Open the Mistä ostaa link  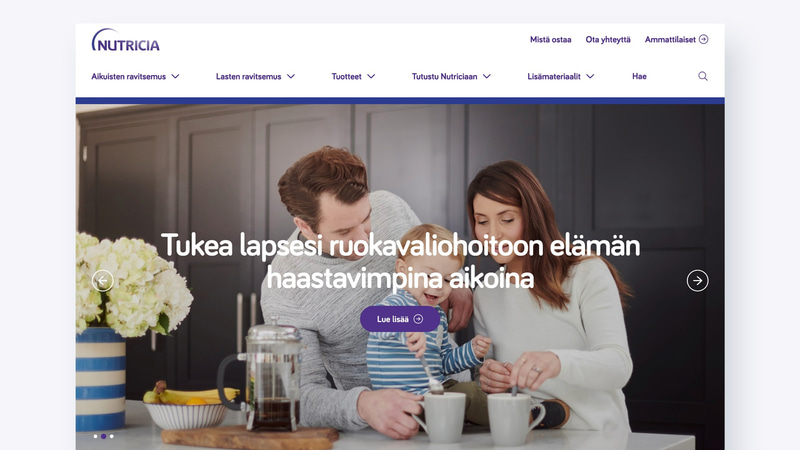click(551, 39)
